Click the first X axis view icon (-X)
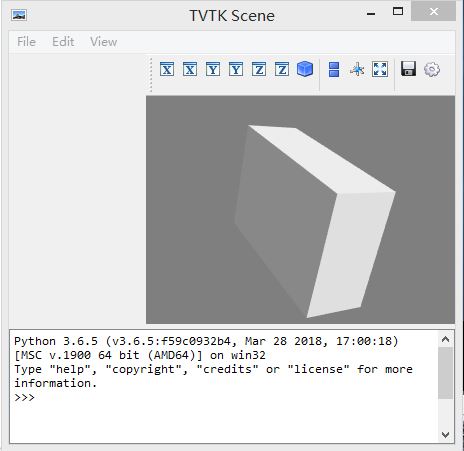Screen dimensions: 464x451 167,69
